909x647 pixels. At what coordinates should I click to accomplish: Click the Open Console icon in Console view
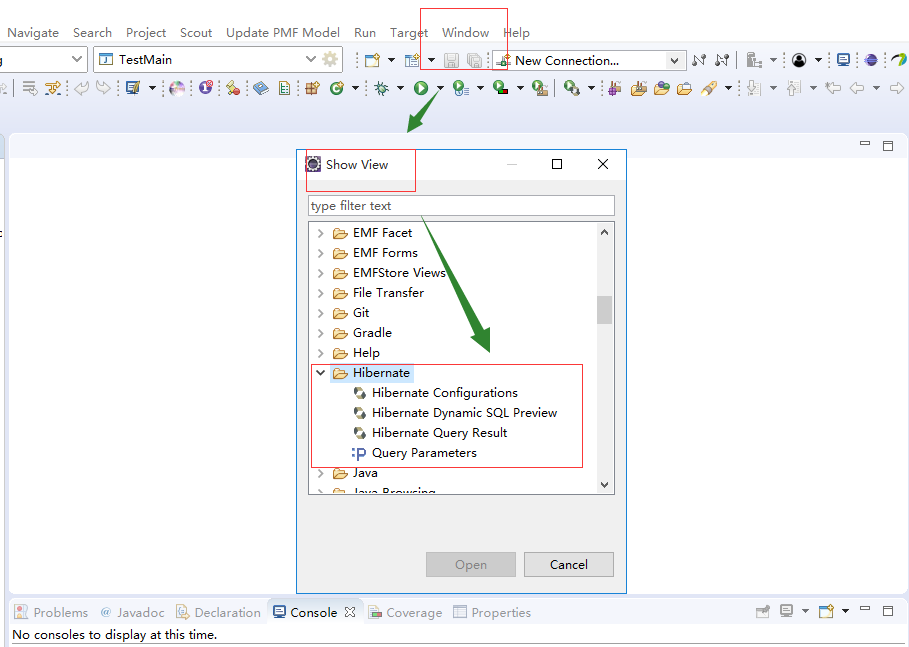click(826, 611)
